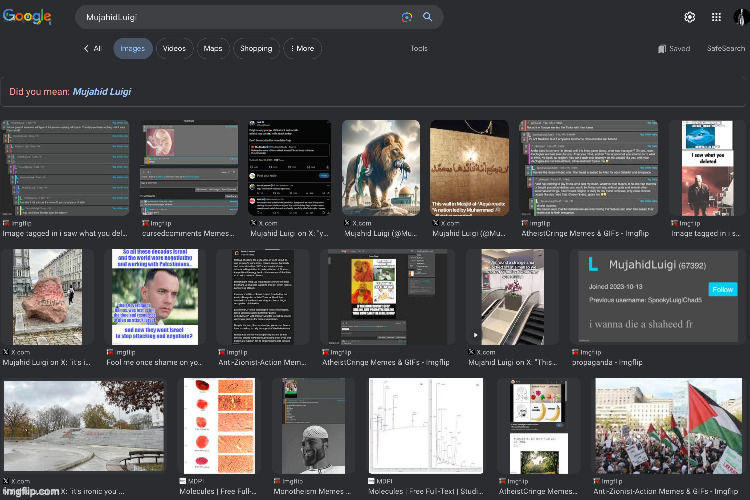Viewport: 750px width, 500px height.
Task: Open the black tweet screenshot thumbnail
Action: pos(289,167)
